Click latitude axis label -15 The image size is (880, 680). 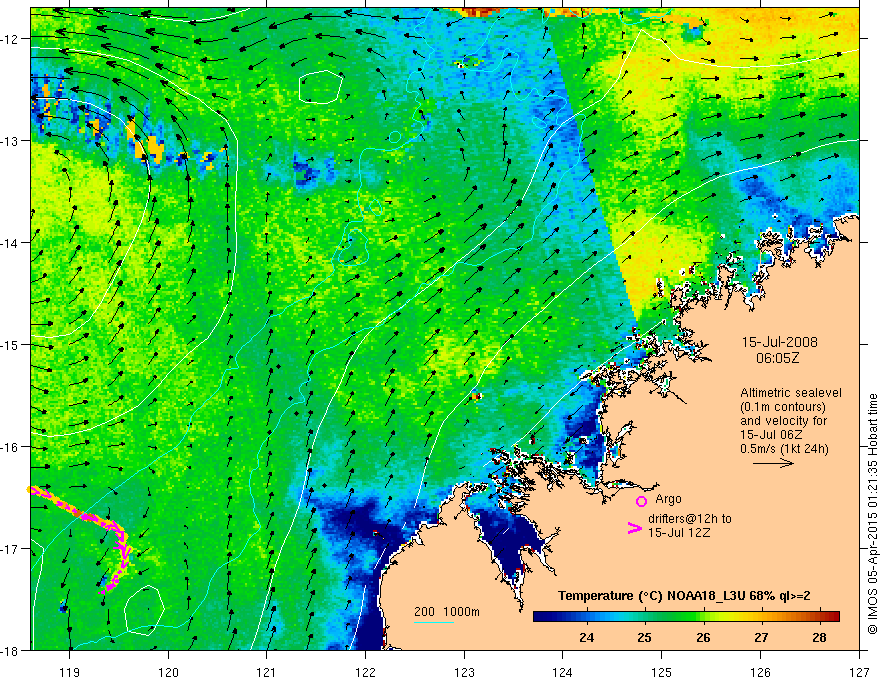(x=12, y=344)
